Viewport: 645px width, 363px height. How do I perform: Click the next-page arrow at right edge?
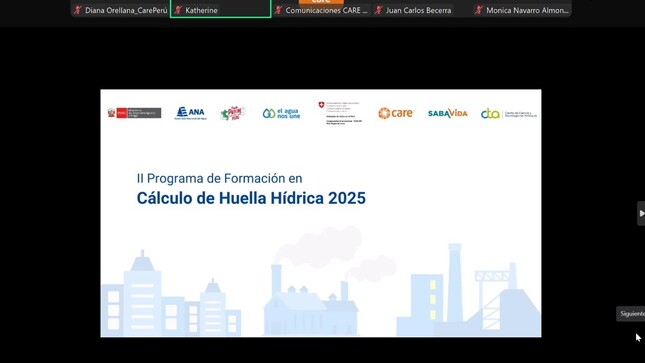click(x=641, y=213)
